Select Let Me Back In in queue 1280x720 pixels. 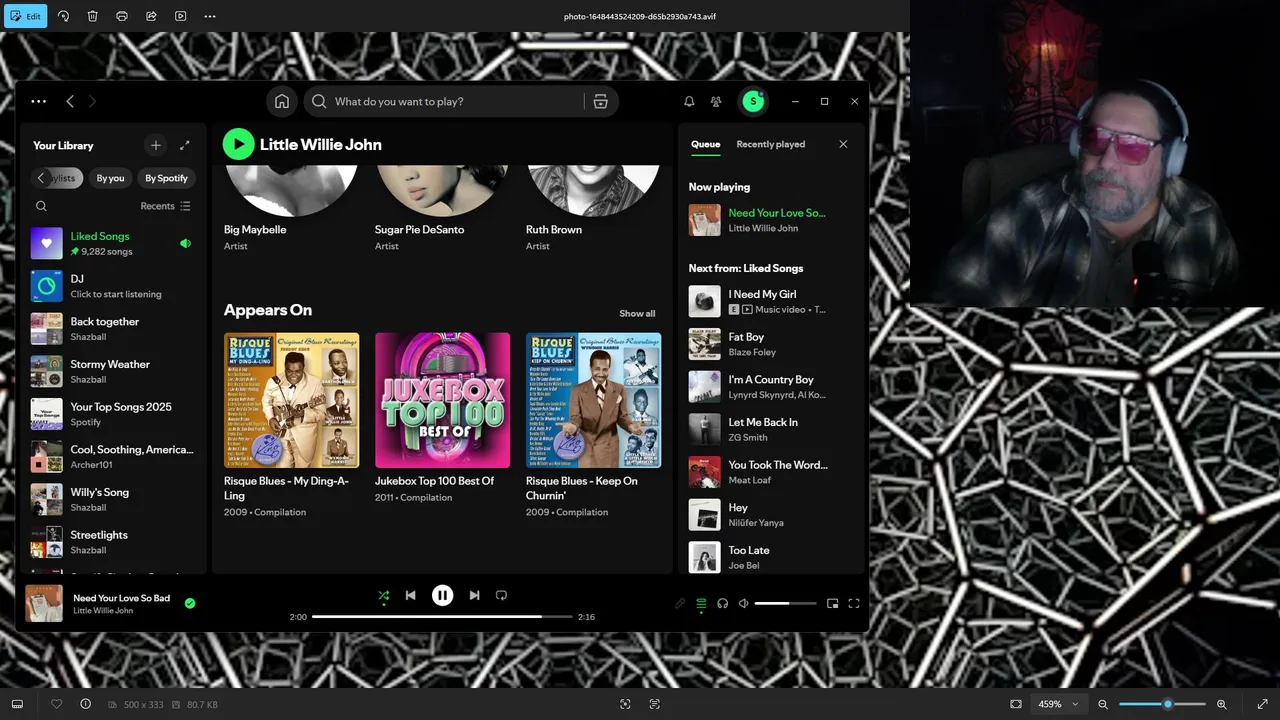(772, 429)
